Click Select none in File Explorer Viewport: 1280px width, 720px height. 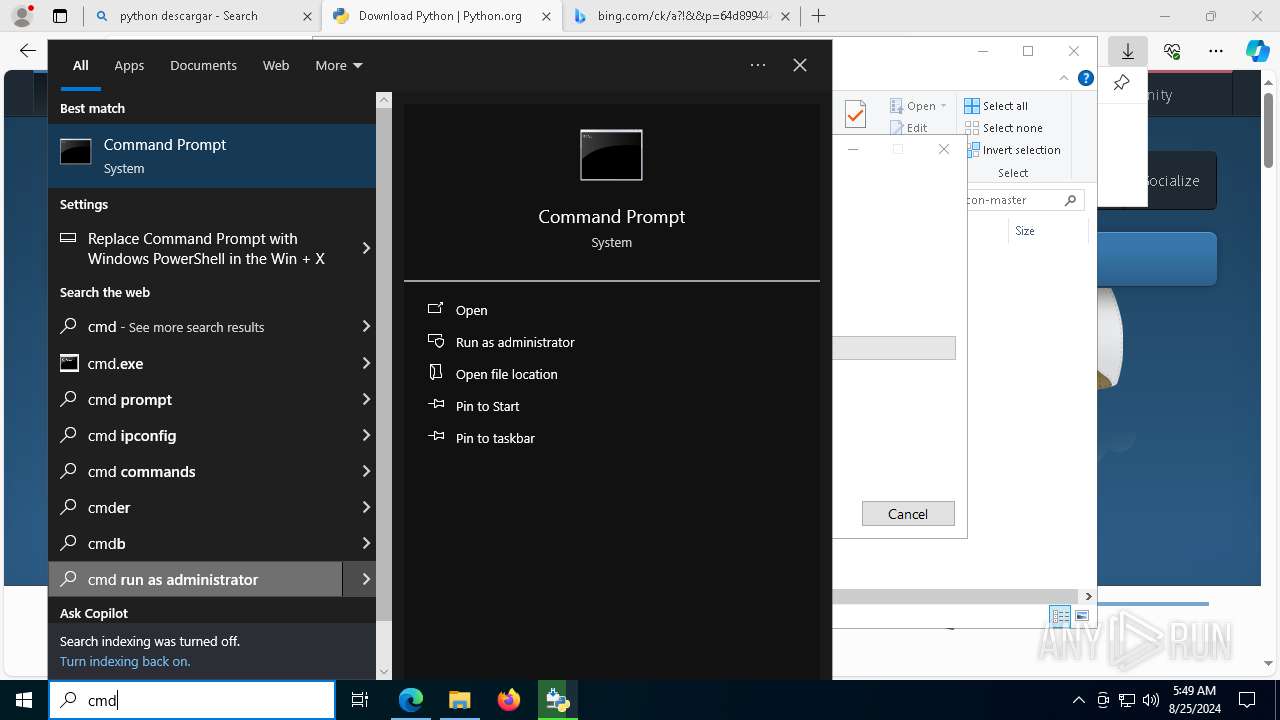tap(1003, 128)
